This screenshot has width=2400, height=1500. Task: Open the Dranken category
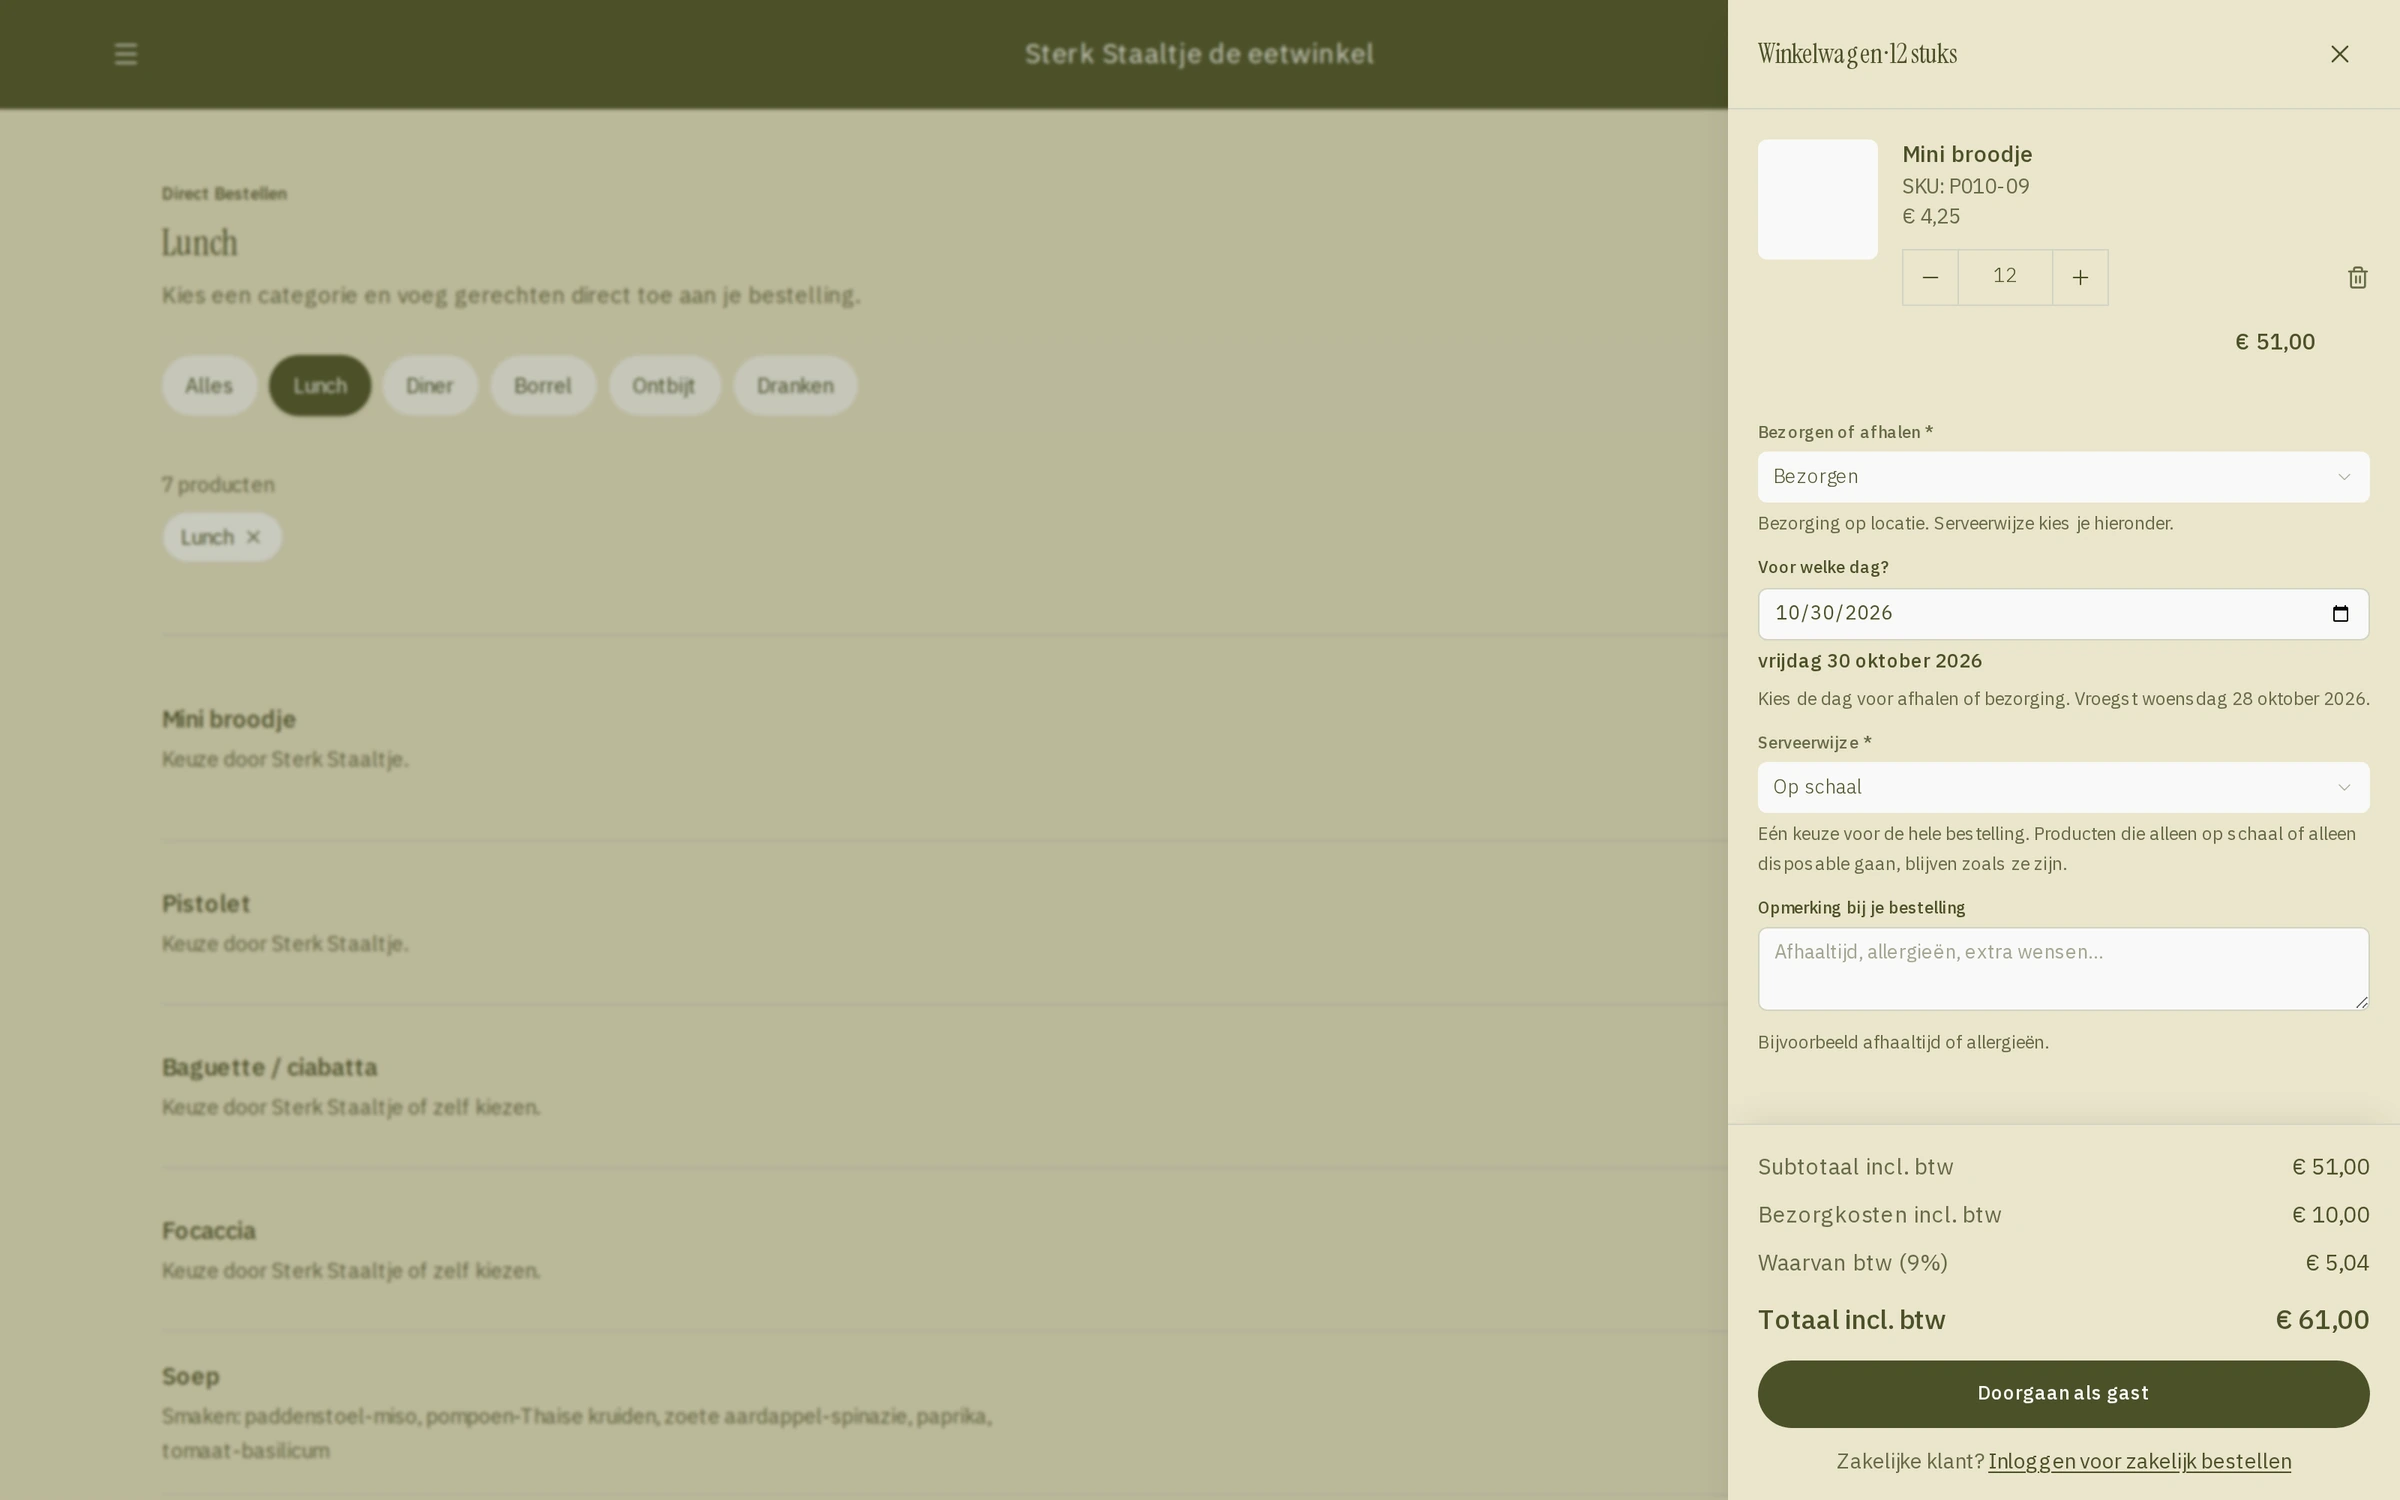click(x=795, y=386)
